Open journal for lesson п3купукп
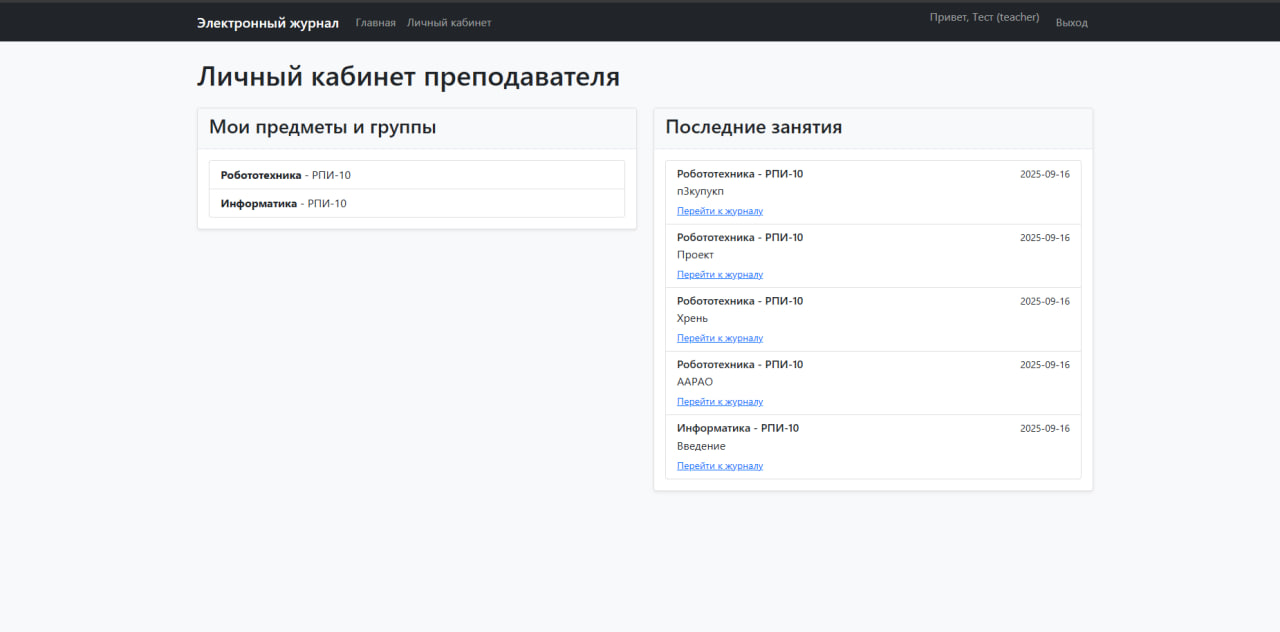 (x=720, y=210)
